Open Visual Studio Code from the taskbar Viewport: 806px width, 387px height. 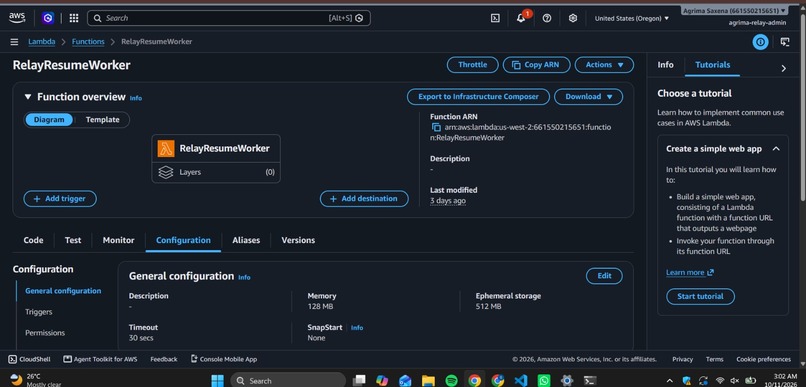point(521,381)
